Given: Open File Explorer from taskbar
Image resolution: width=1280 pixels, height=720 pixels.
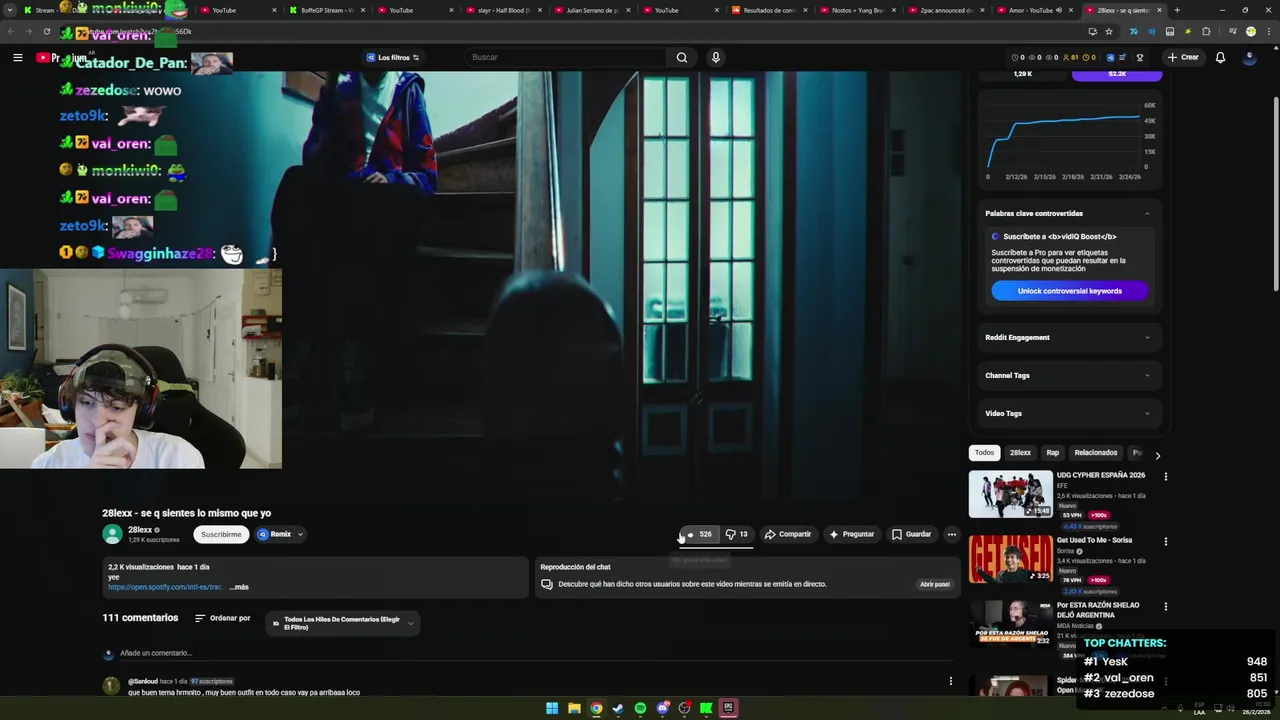Looking at the screenshot, I should click(574, 708).
